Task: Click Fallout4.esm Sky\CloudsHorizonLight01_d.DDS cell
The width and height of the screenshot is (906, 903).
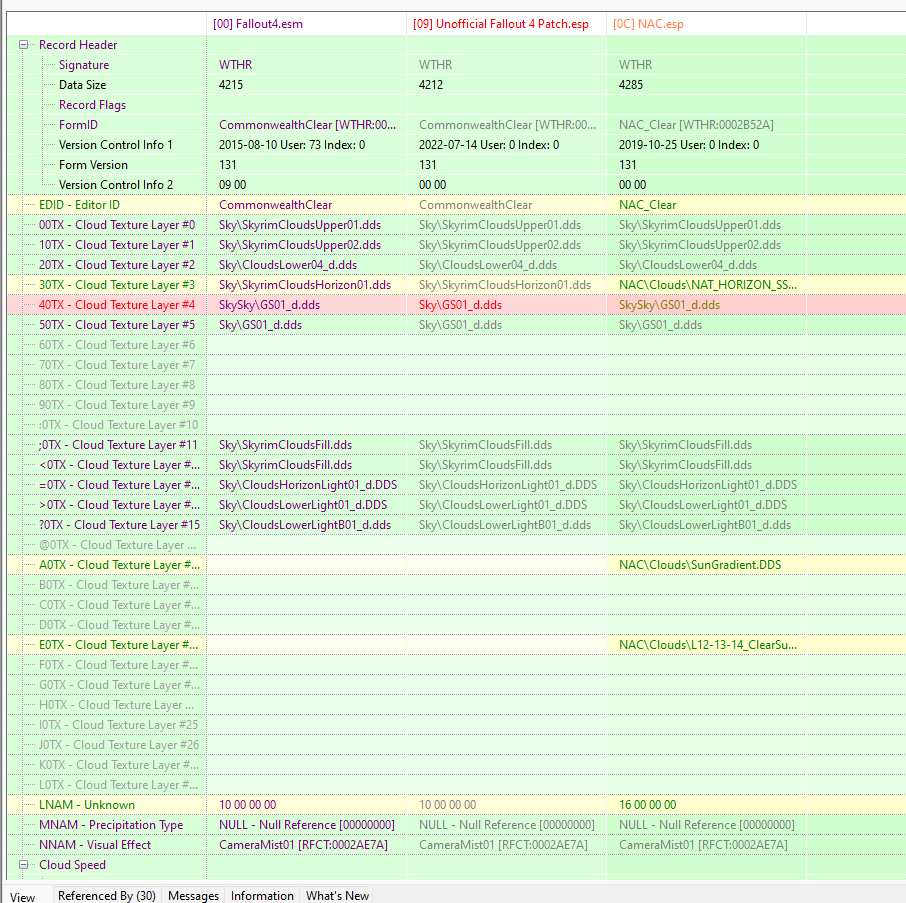Action: pos(308,485)
